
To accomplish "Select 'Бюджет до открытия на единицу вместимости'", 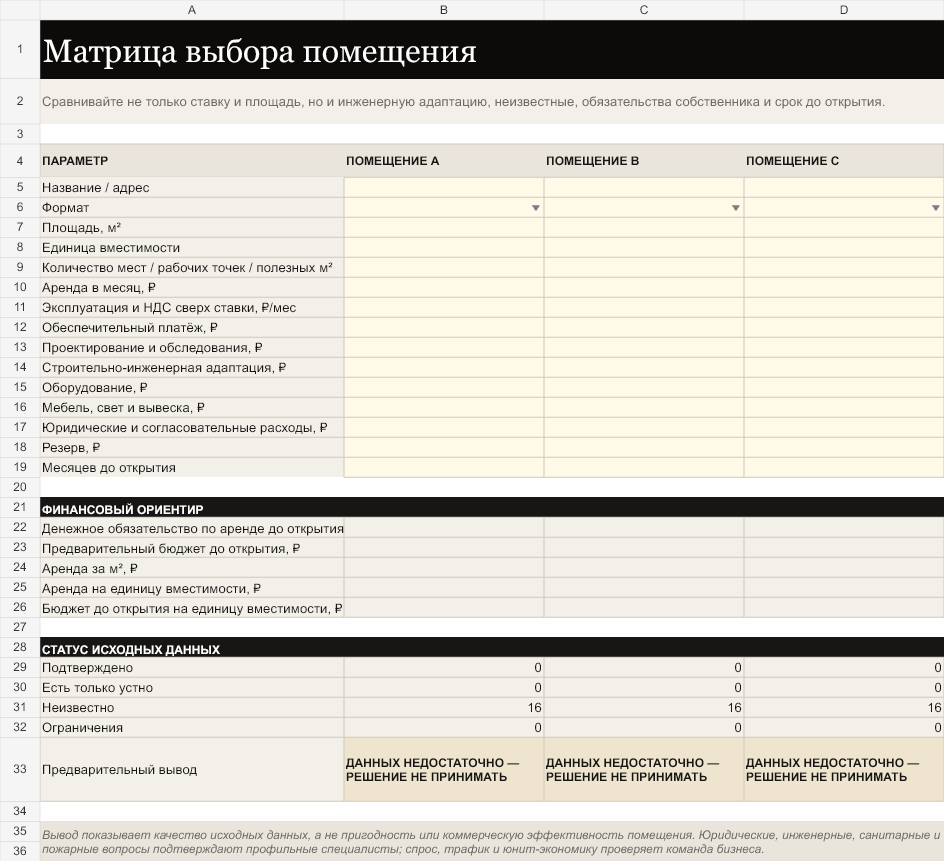I will pyautogui.click(x=192, y=608).
